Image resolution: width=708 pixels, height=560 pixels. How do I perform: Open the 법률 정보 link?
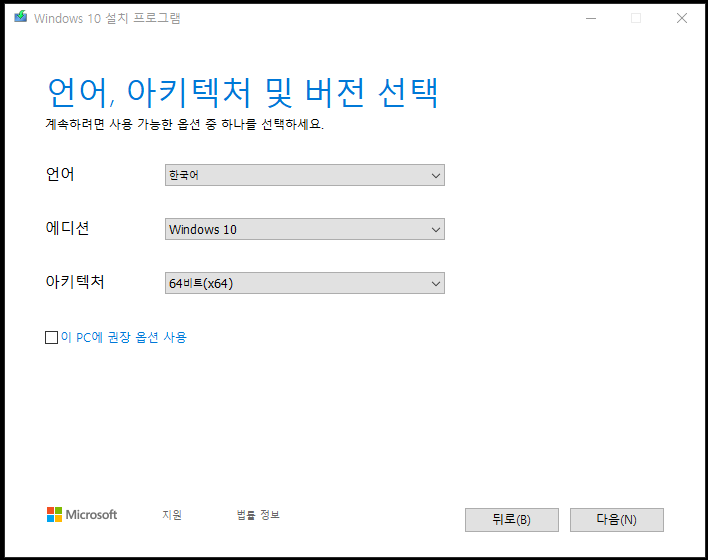click(x=258, y=515)
